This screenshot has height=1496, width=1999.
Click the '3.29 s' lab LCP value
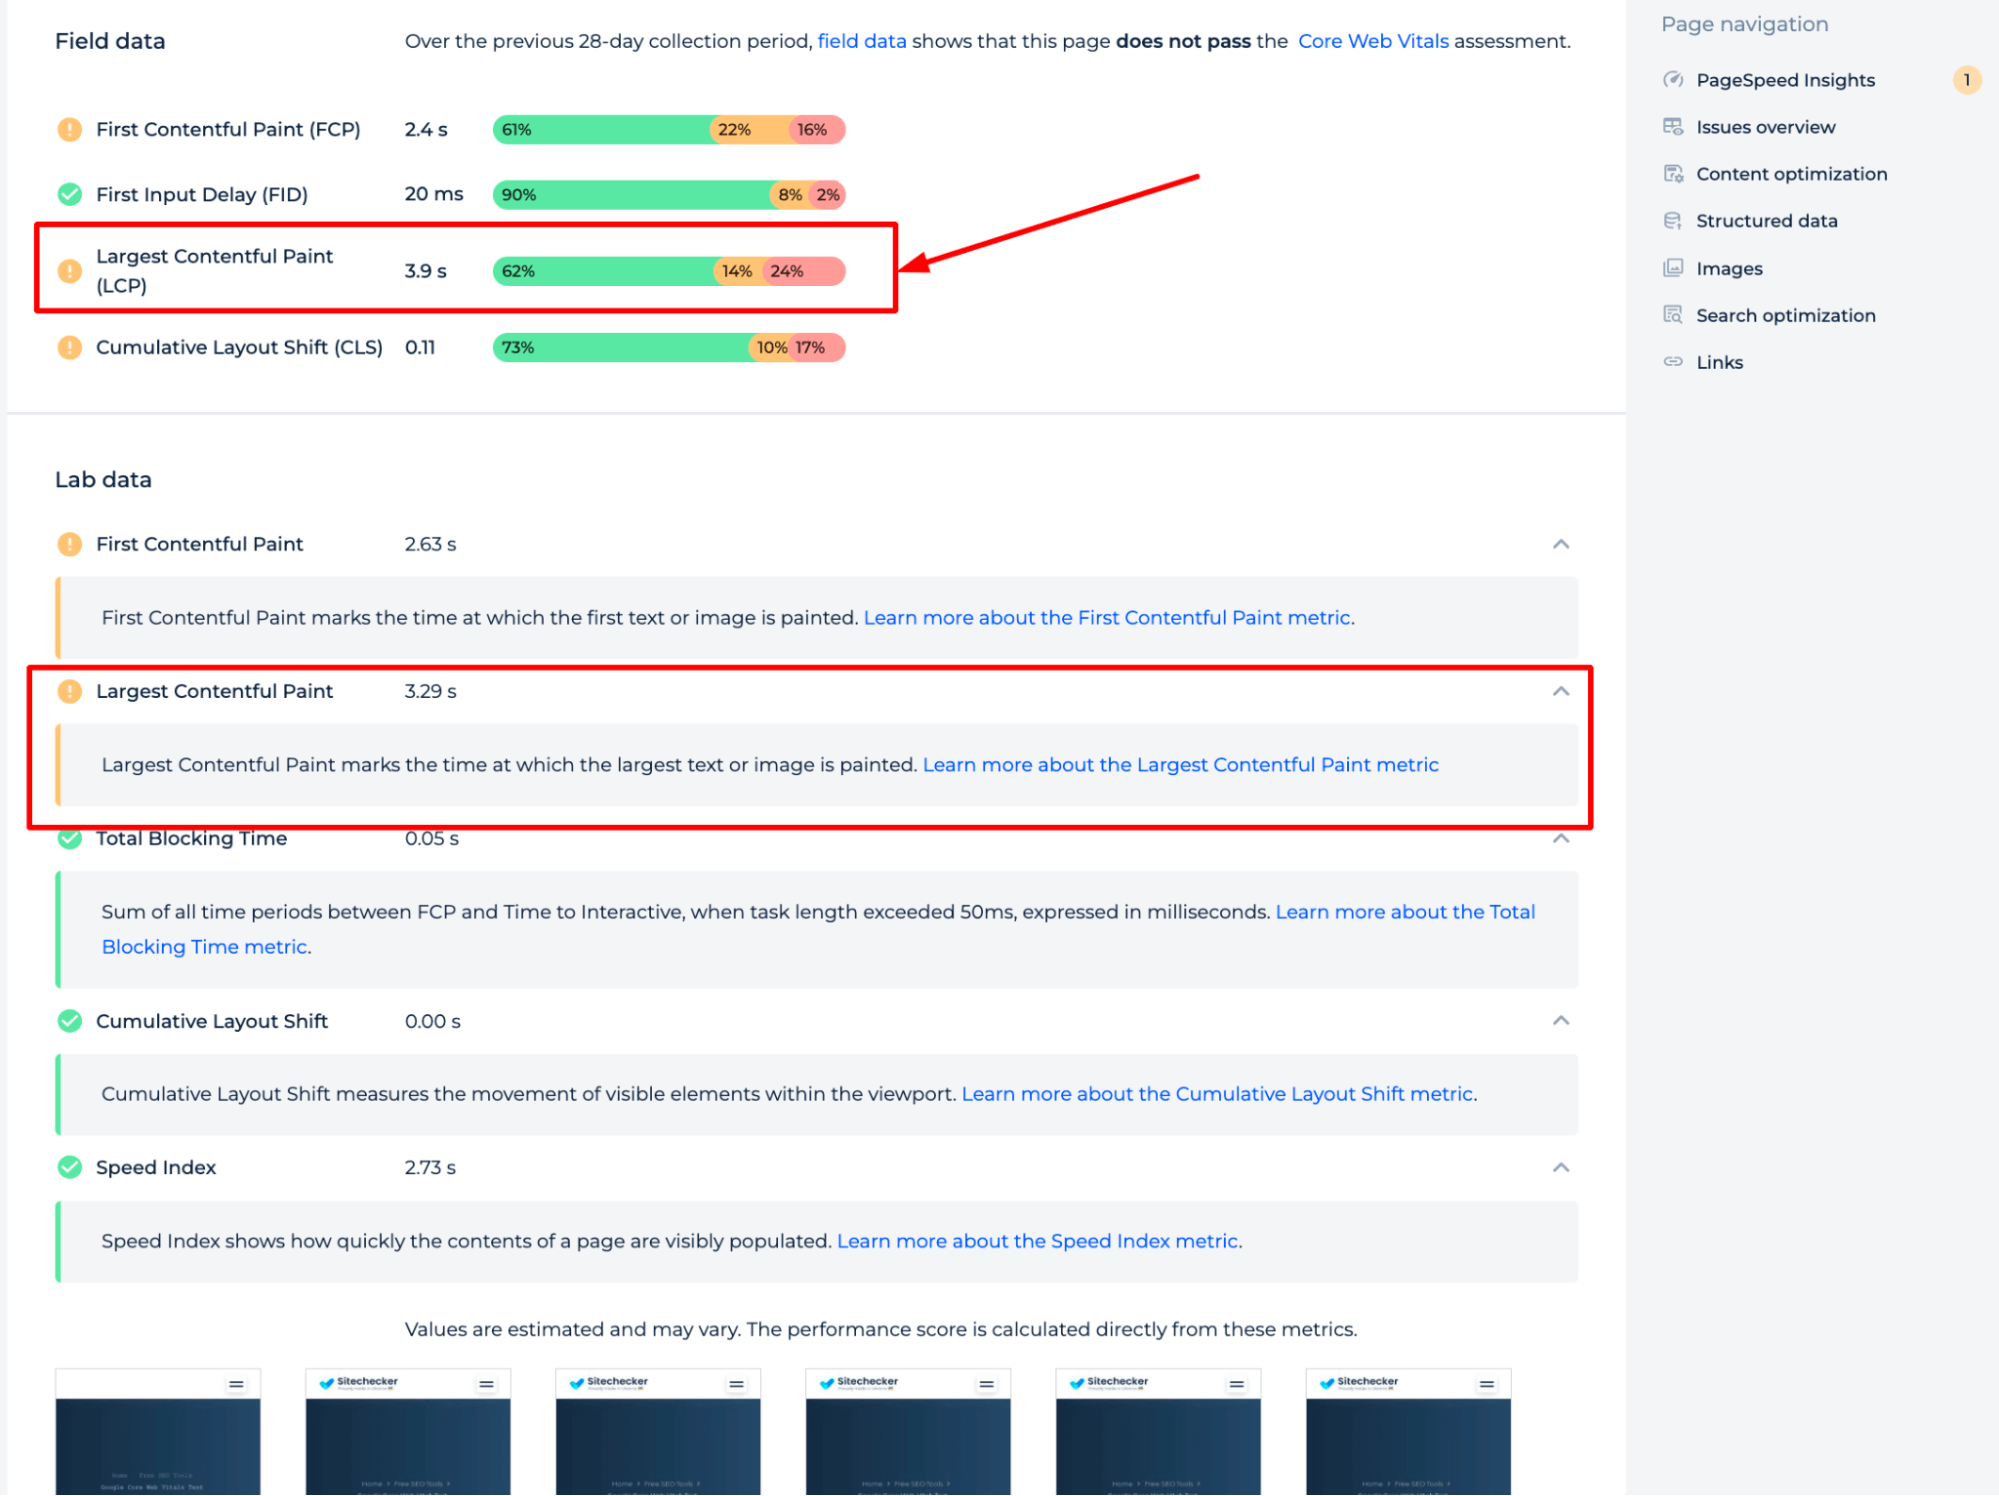point(430,691)
